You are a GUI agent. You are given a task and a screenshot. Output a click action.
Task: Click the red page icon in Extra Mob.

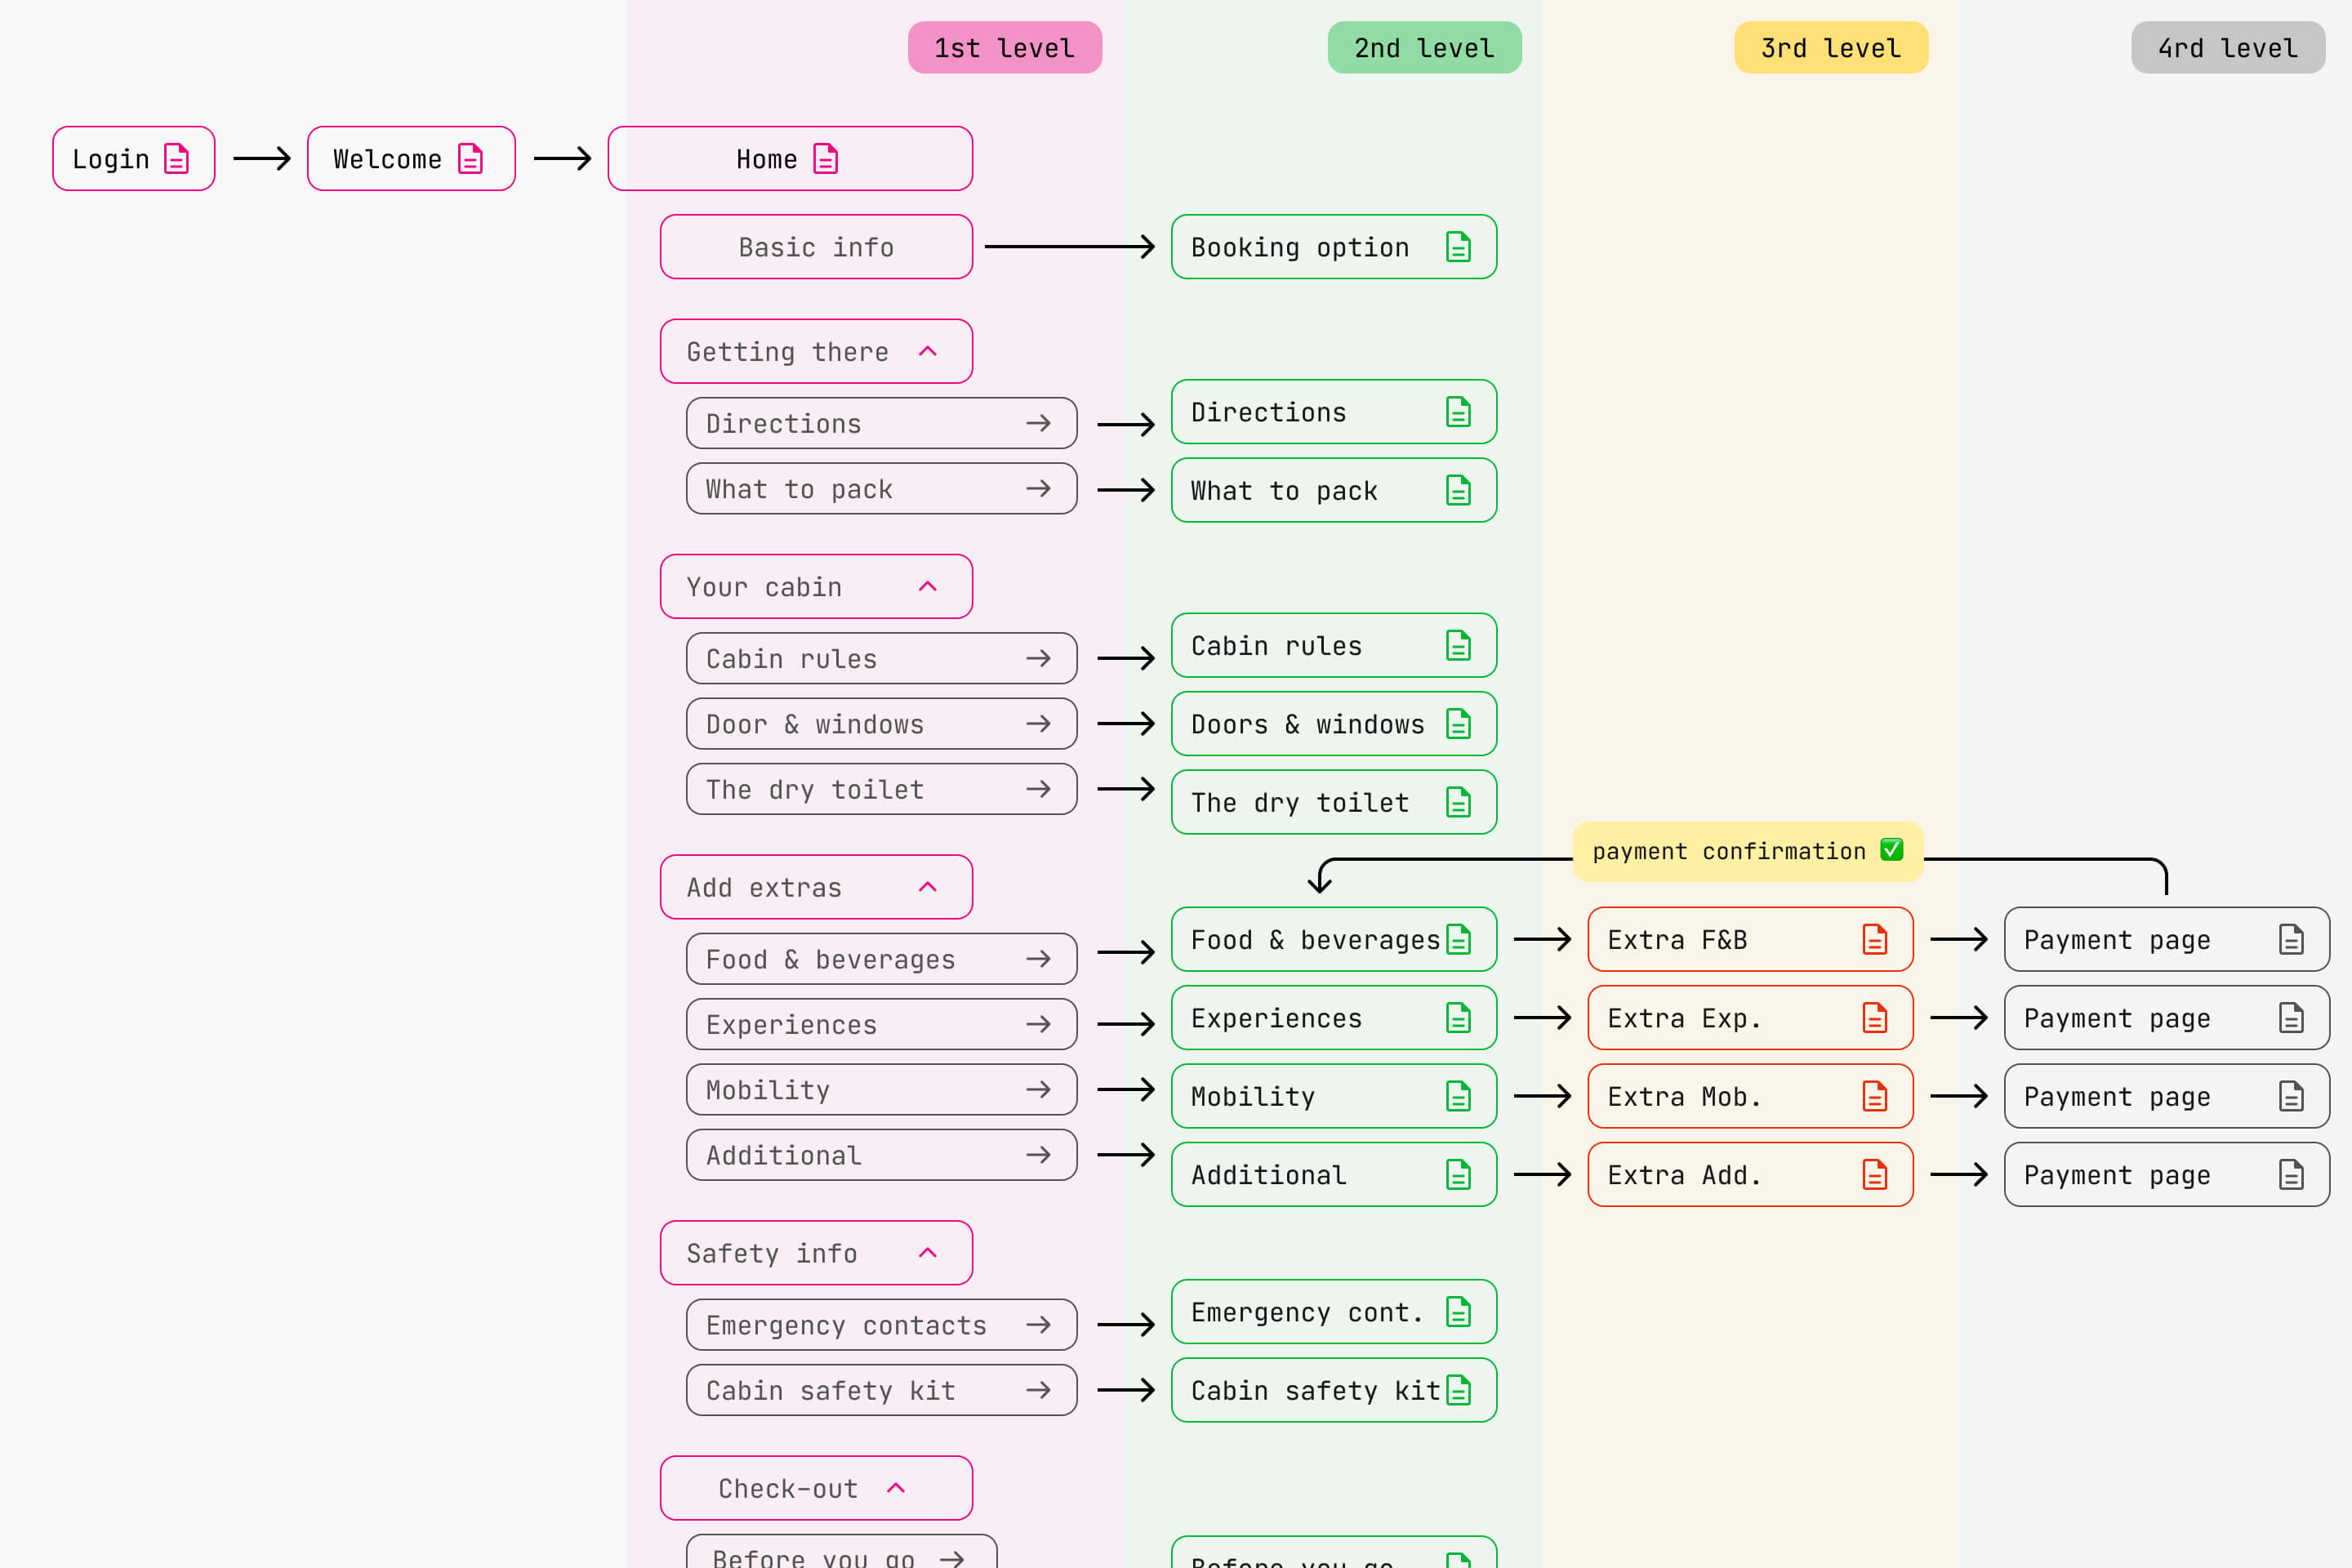pyautogui.click(x=1875, y=1096)
